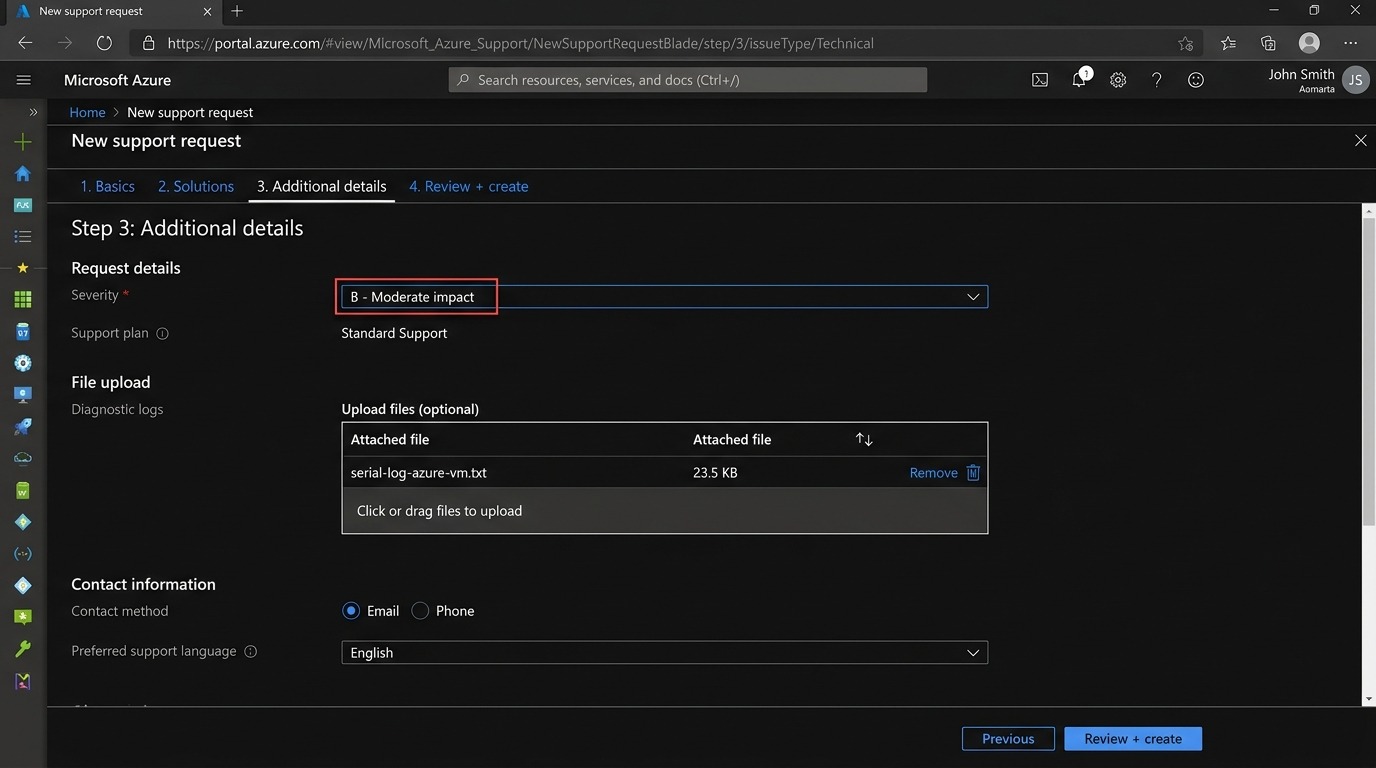The image size is (1376, 768).
Task: Click the cloud icon in the sidebar
Action: coord(23,458)
